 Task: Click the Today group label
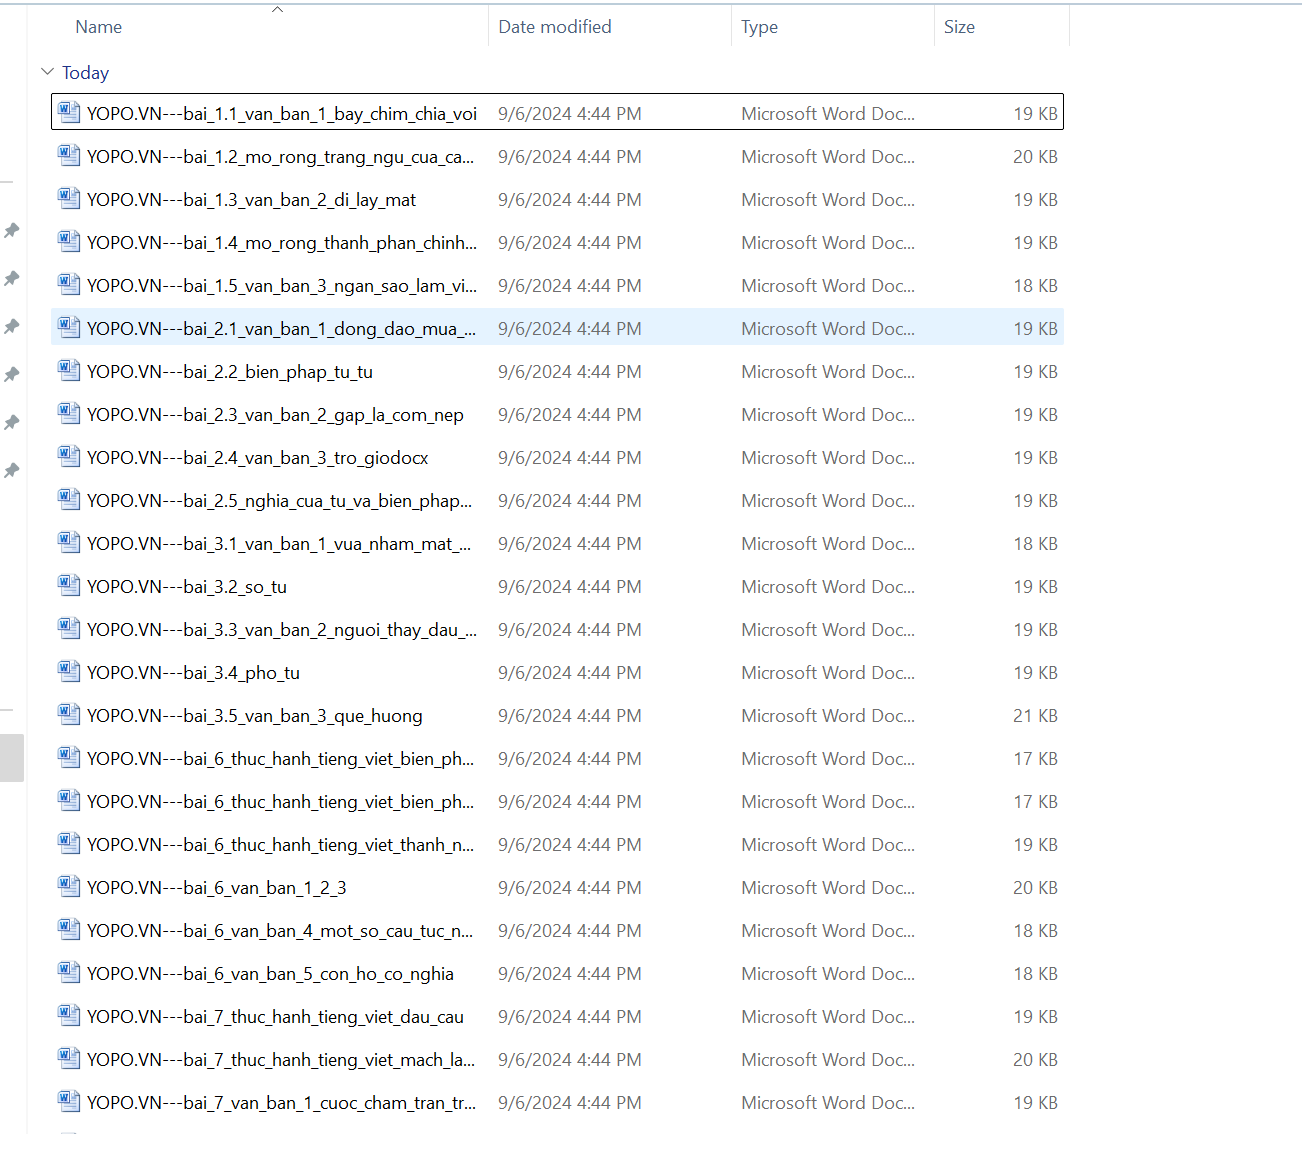[x=85, y=73]
